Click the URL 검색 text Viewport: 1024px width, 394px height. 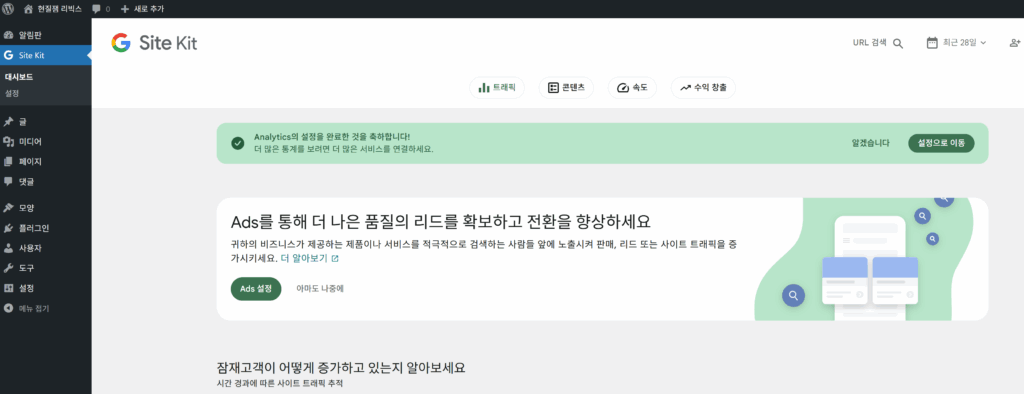[x=870, y=42]
